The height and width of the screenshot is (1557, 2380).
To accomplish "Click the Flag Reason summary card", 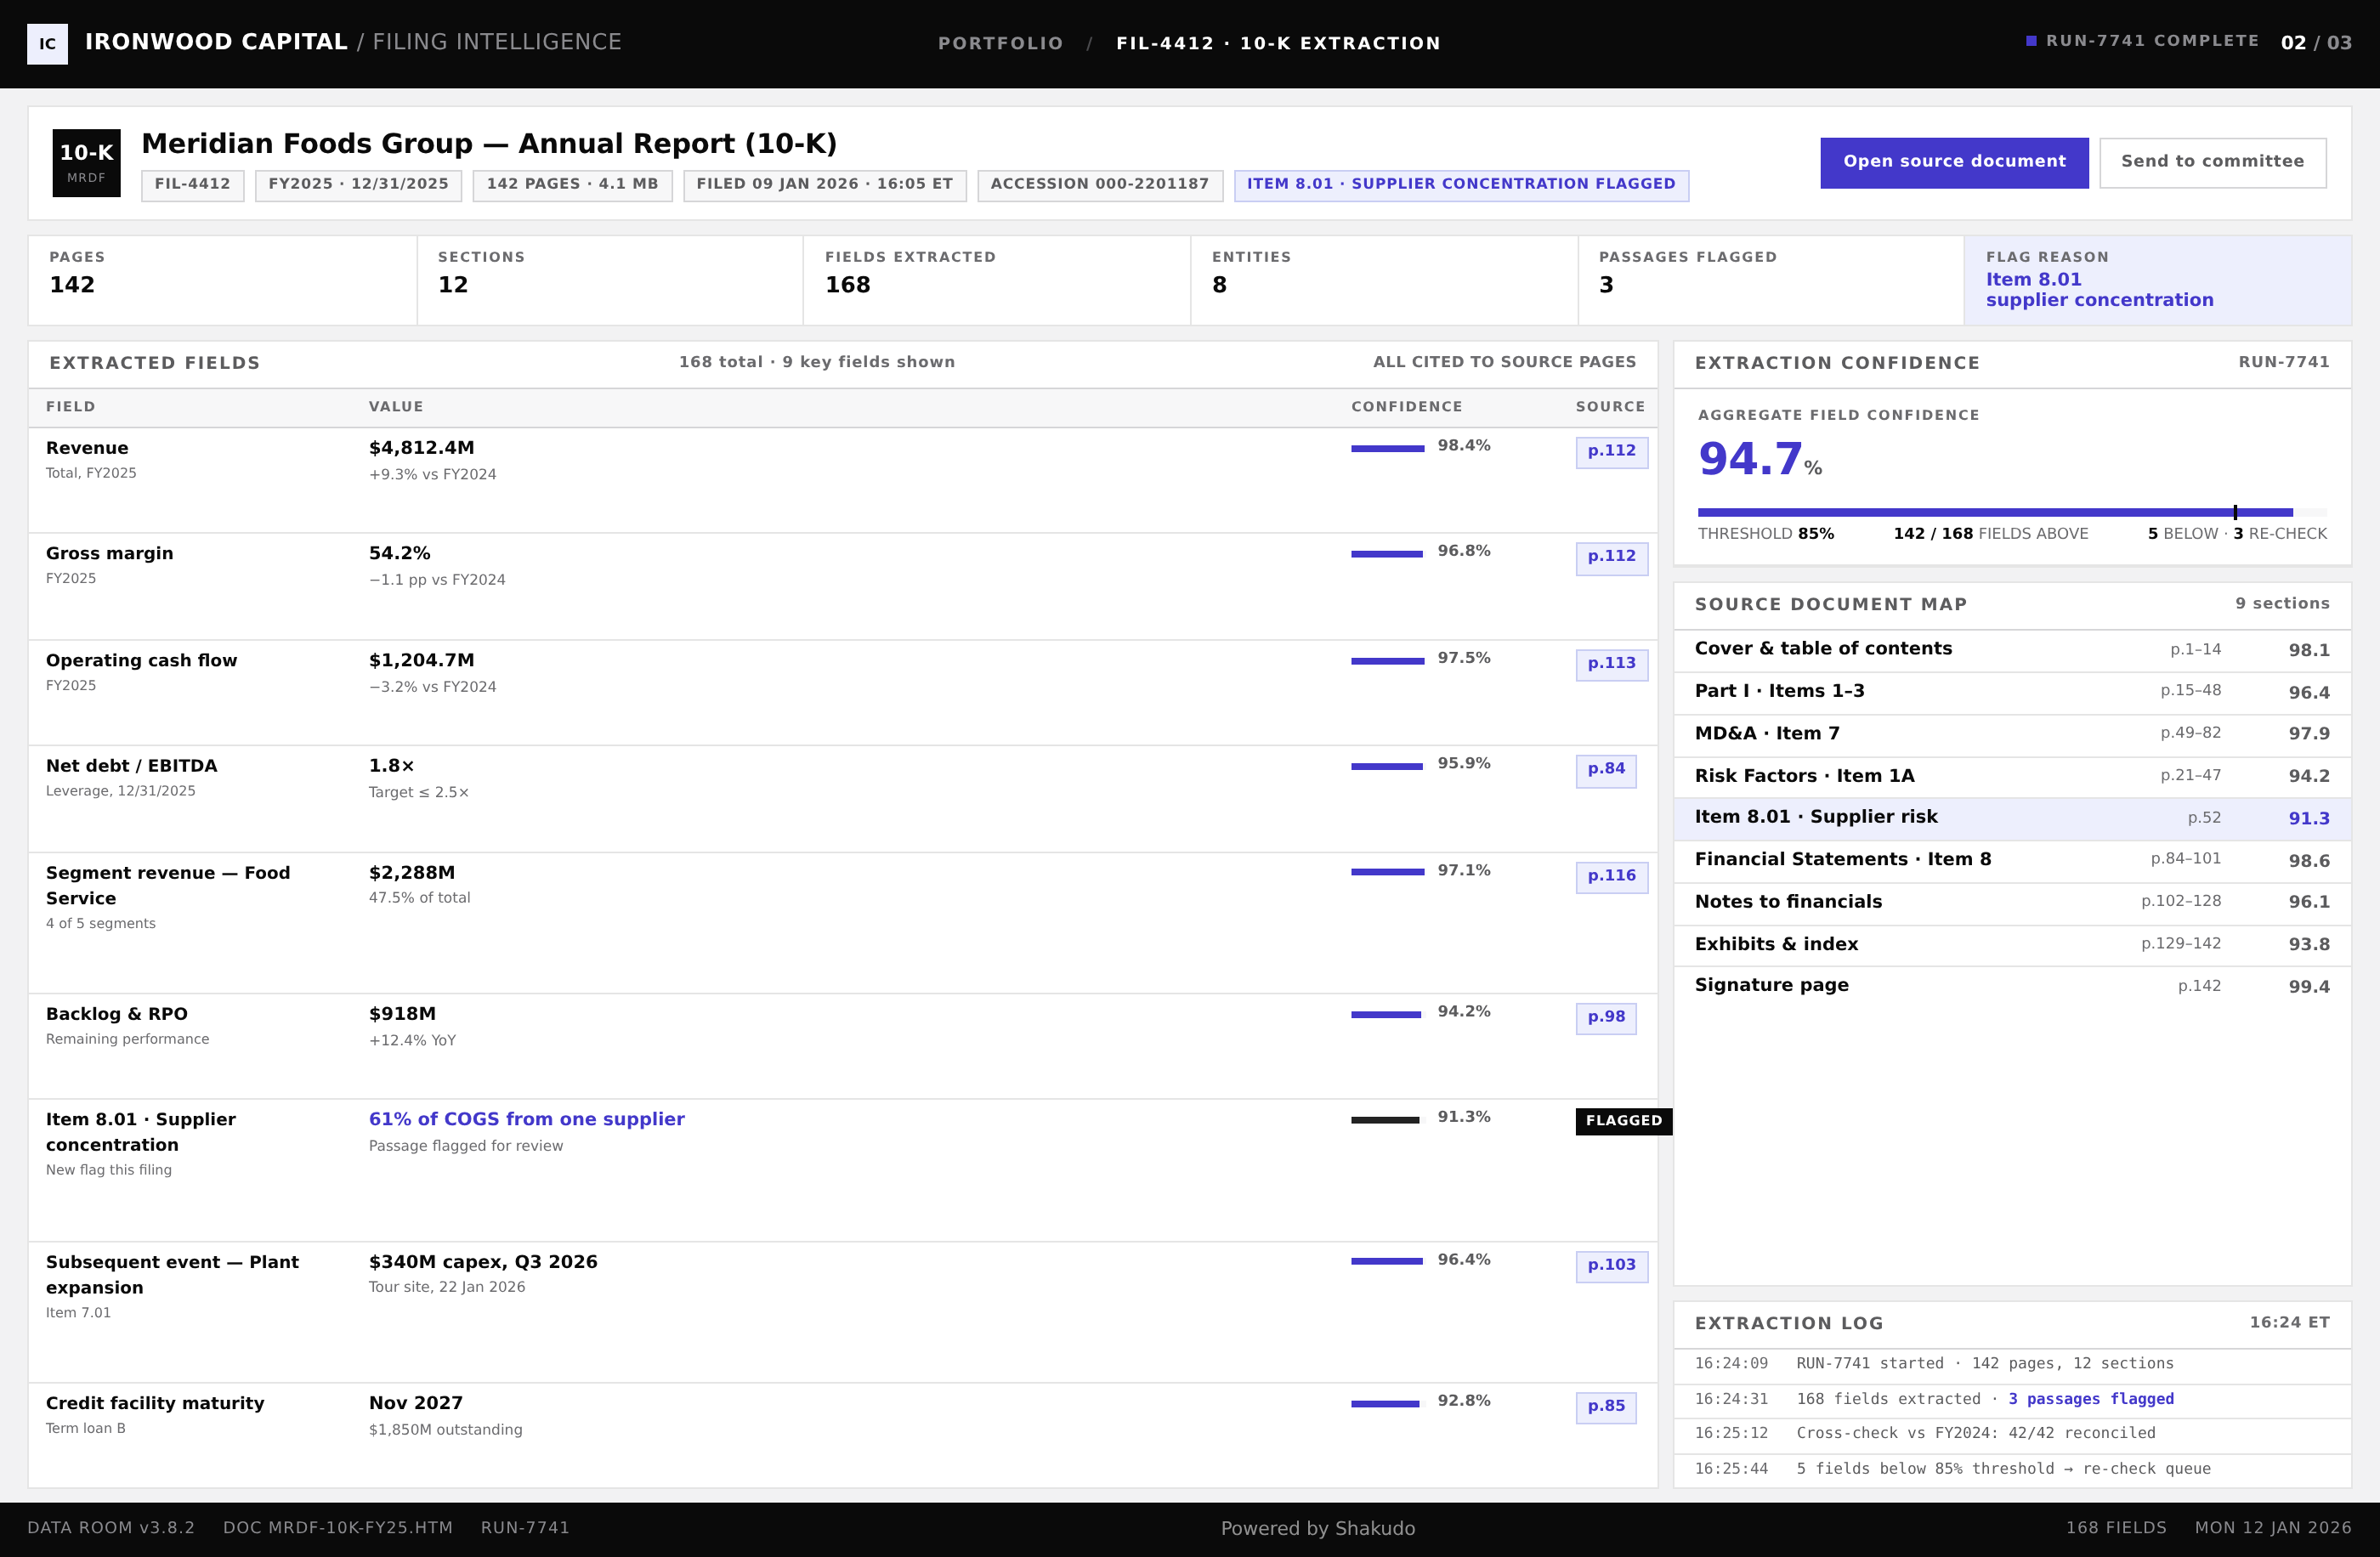I will 2157,280.
